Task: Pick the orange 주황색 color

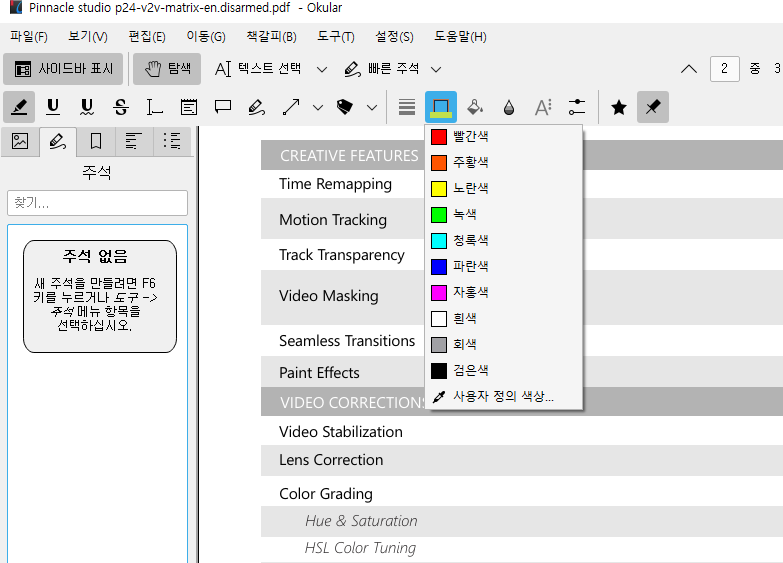Action: click(x=503, y=162)
